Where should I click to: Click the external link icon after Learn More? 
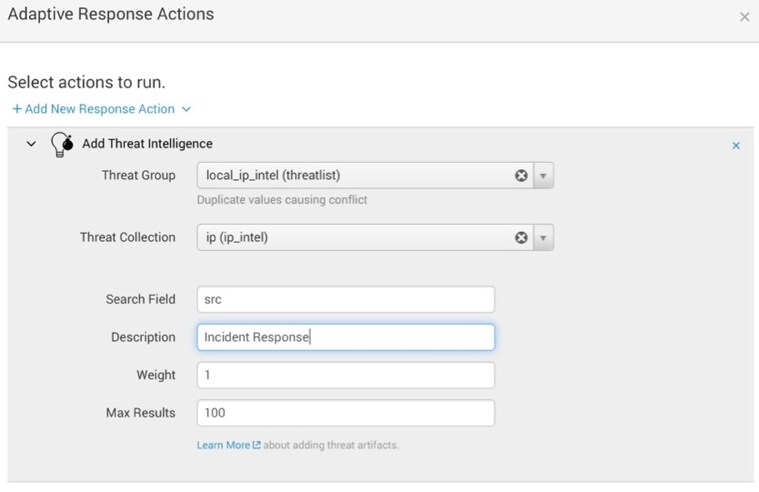pyautogui.click(x=257, y=445)
